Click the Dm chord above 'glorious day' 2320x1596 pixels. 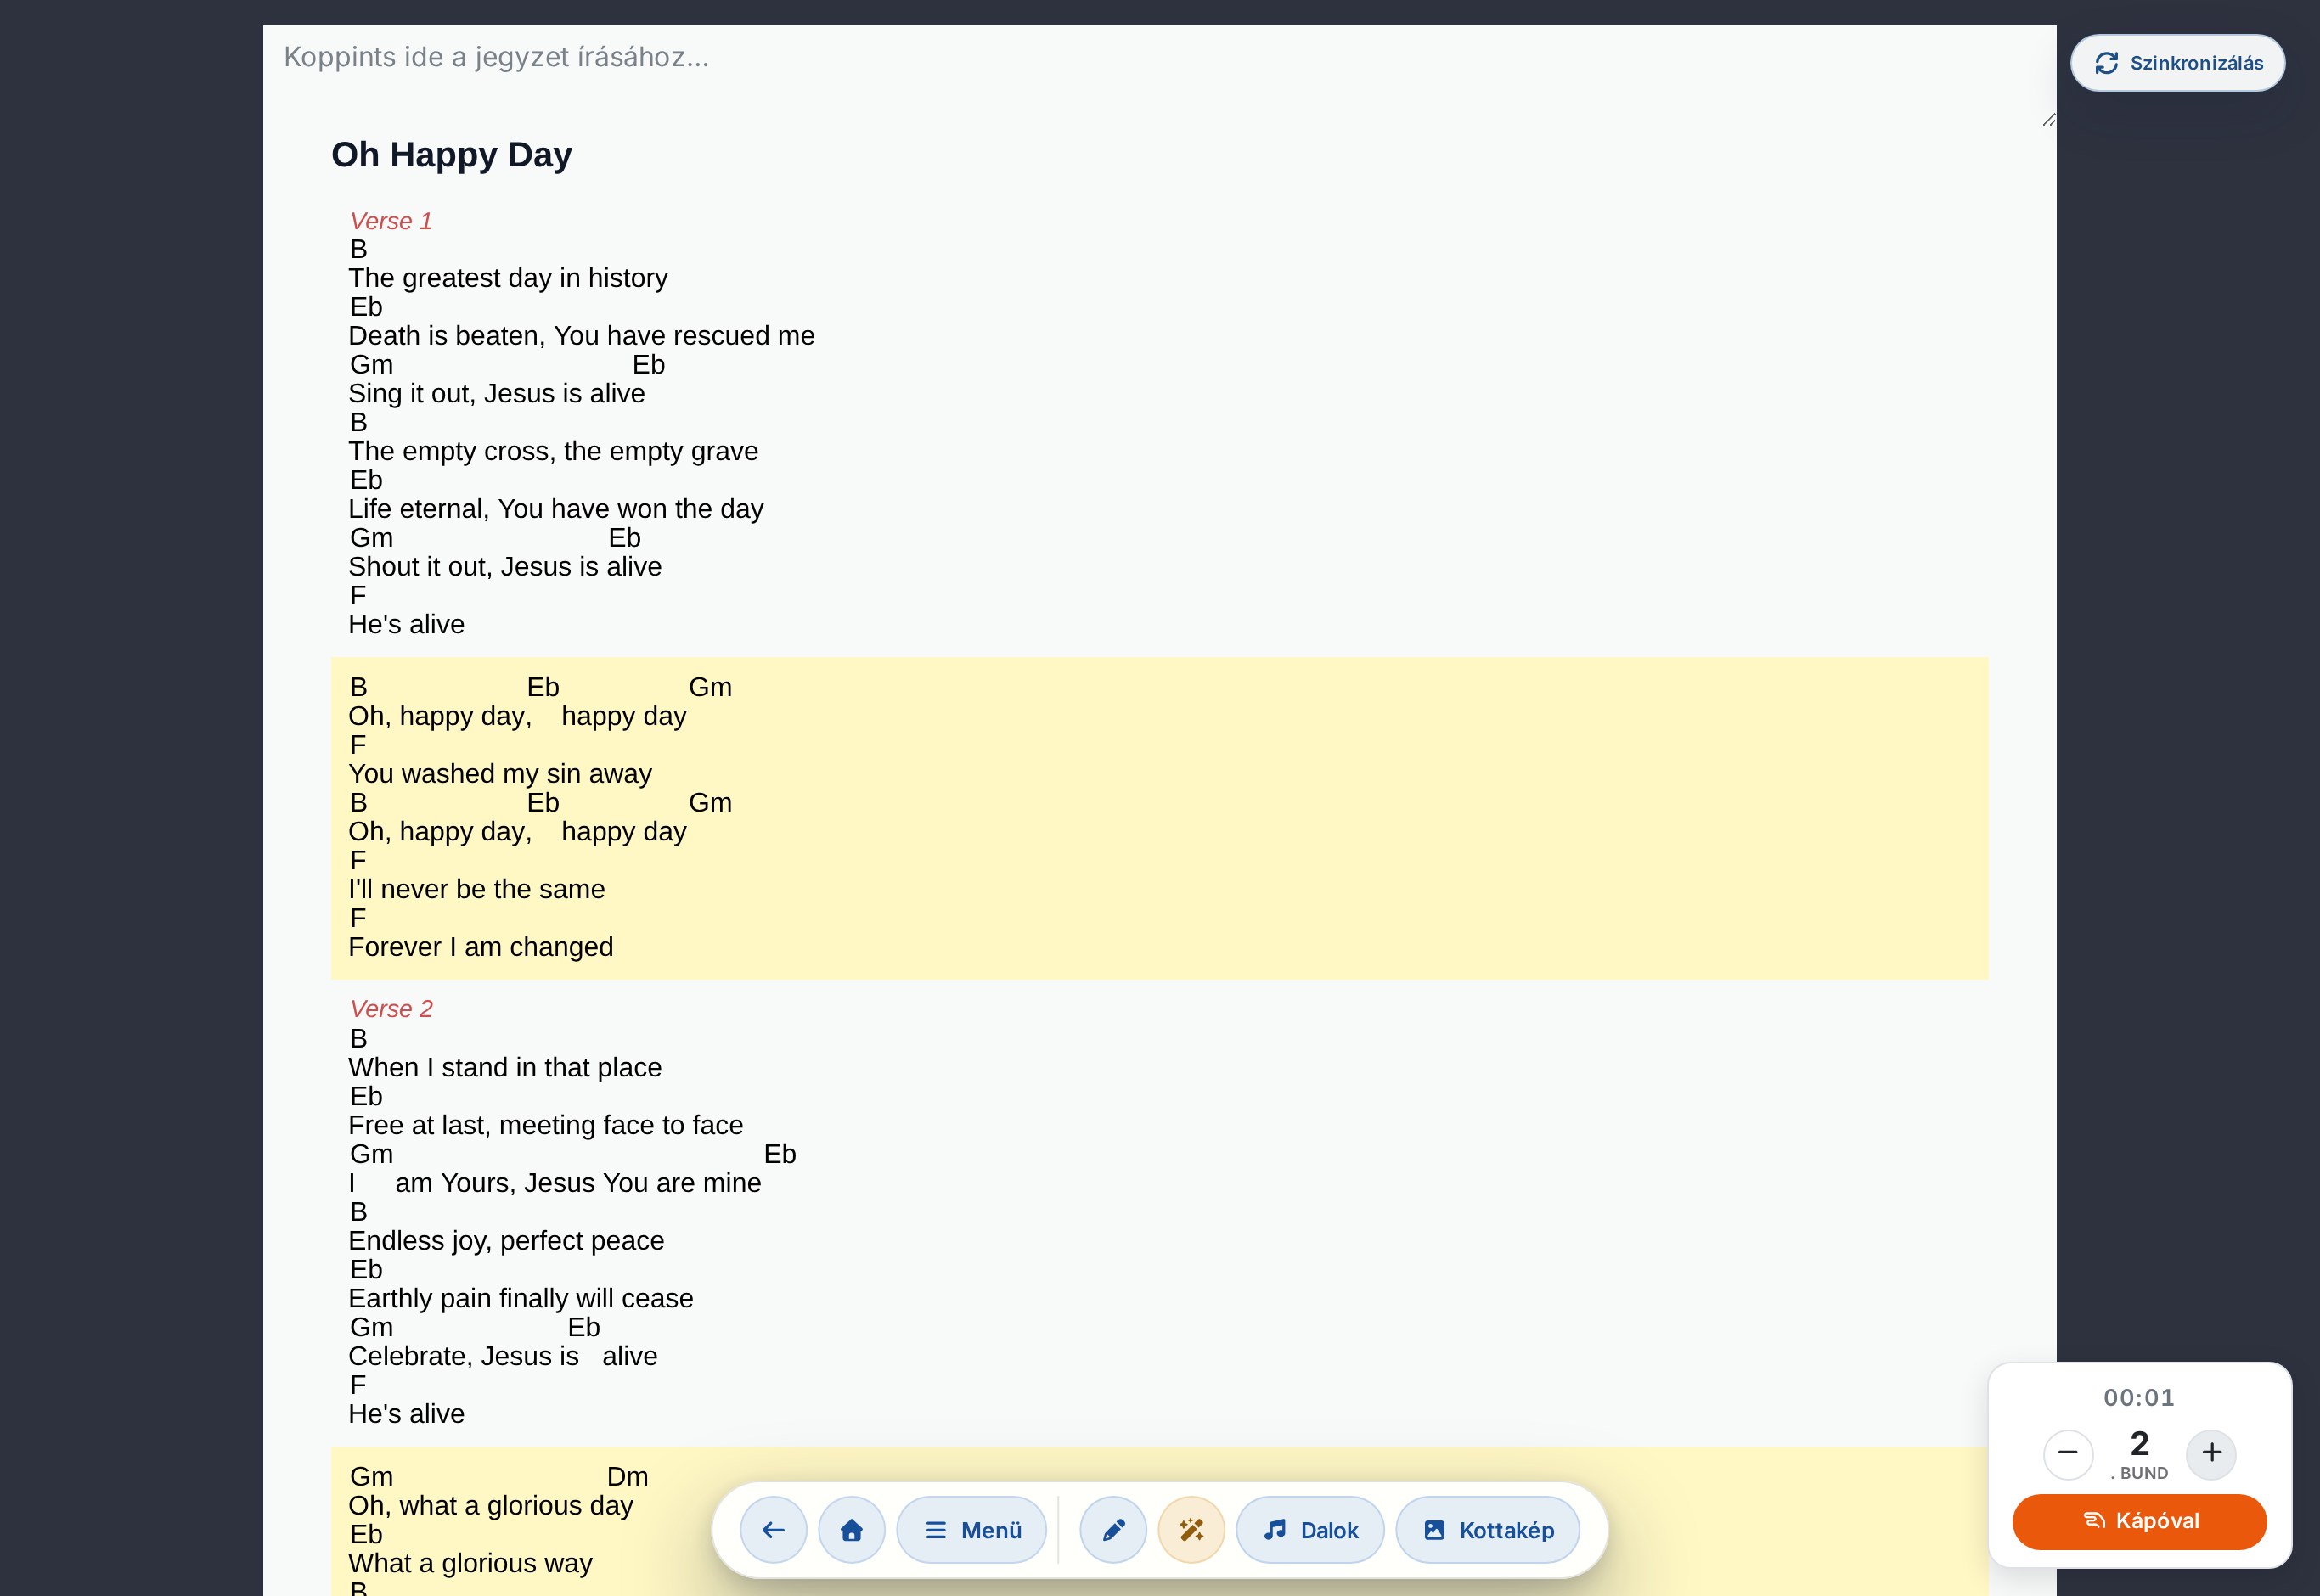[627, 1476]
